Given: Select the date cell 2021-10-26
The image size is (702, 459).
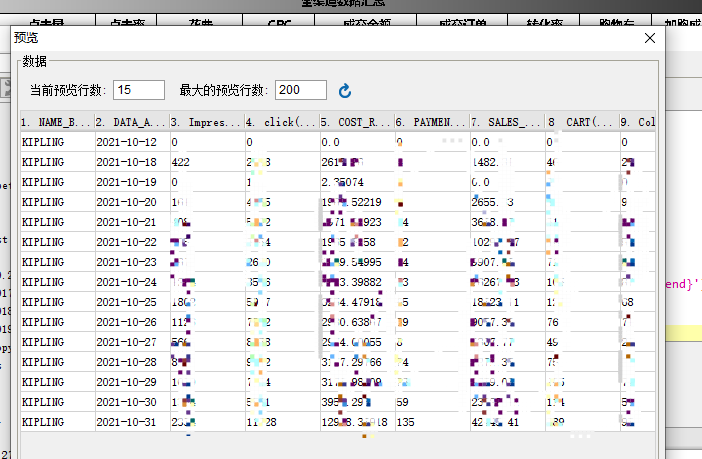Looking at the screenshot, I should pos(133,322).
